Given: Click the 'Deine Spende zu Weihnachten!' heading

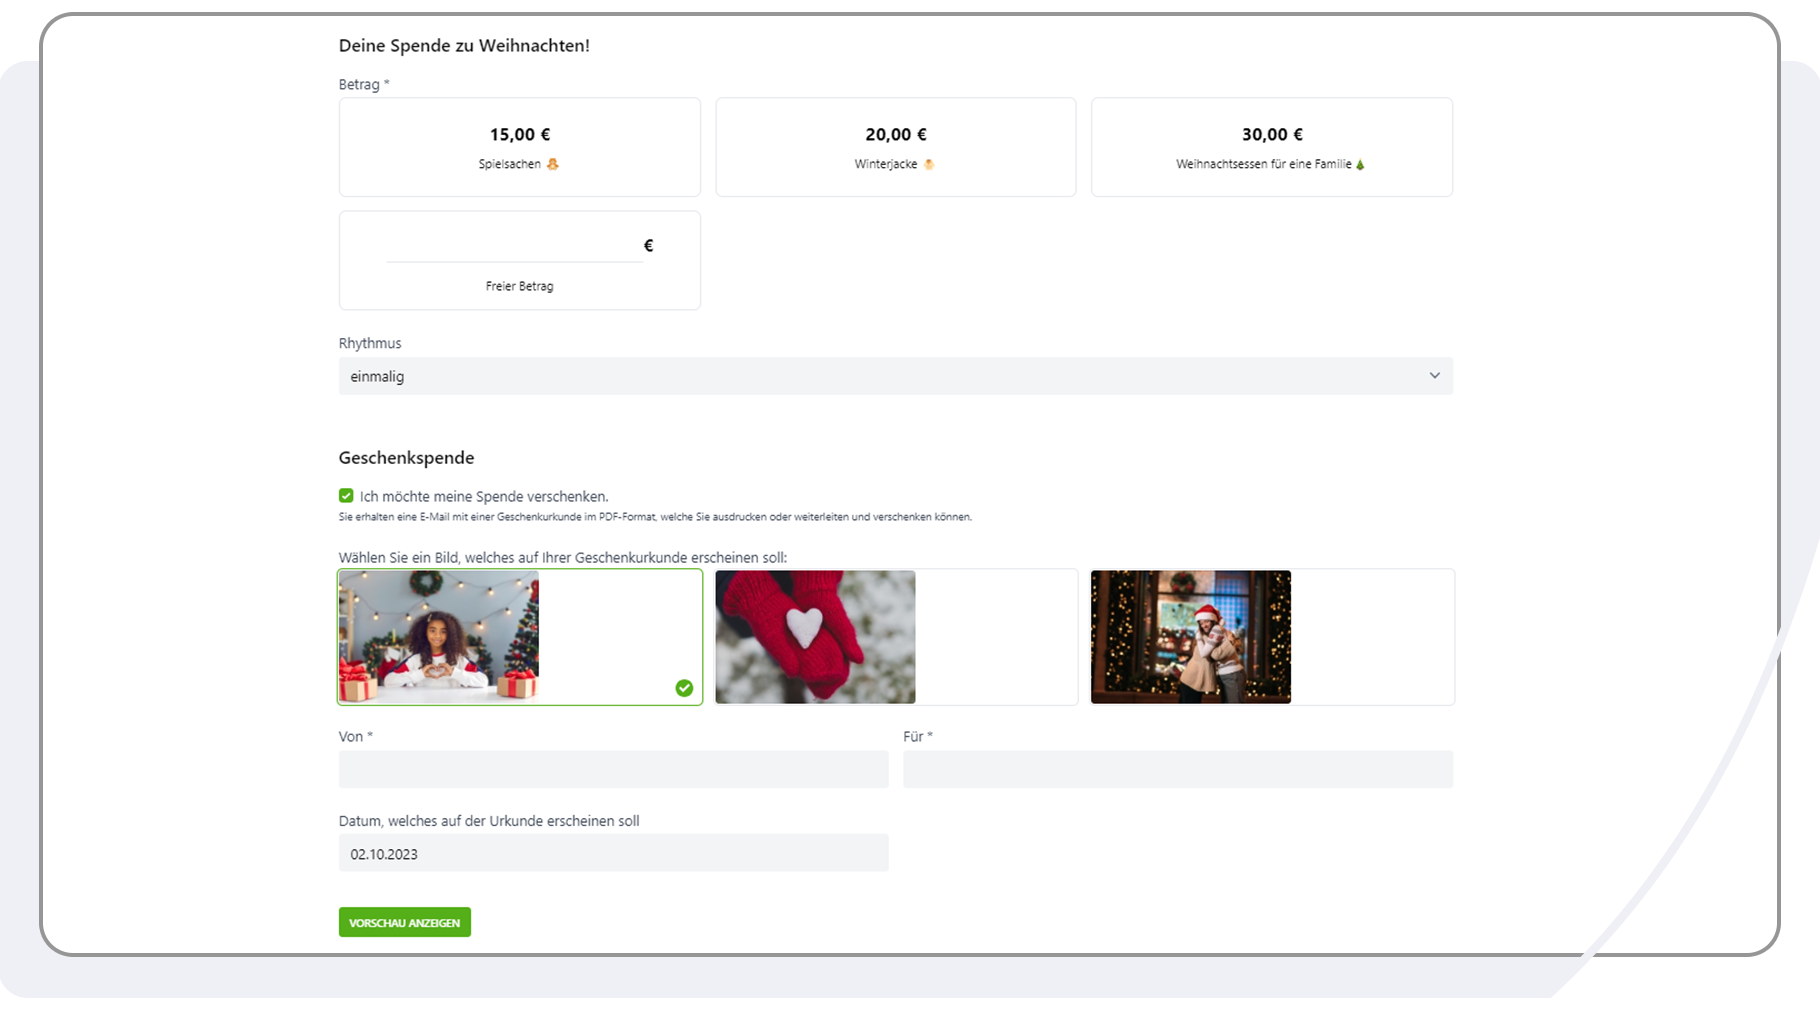Looking at the screenshot, I should [464, 45].
